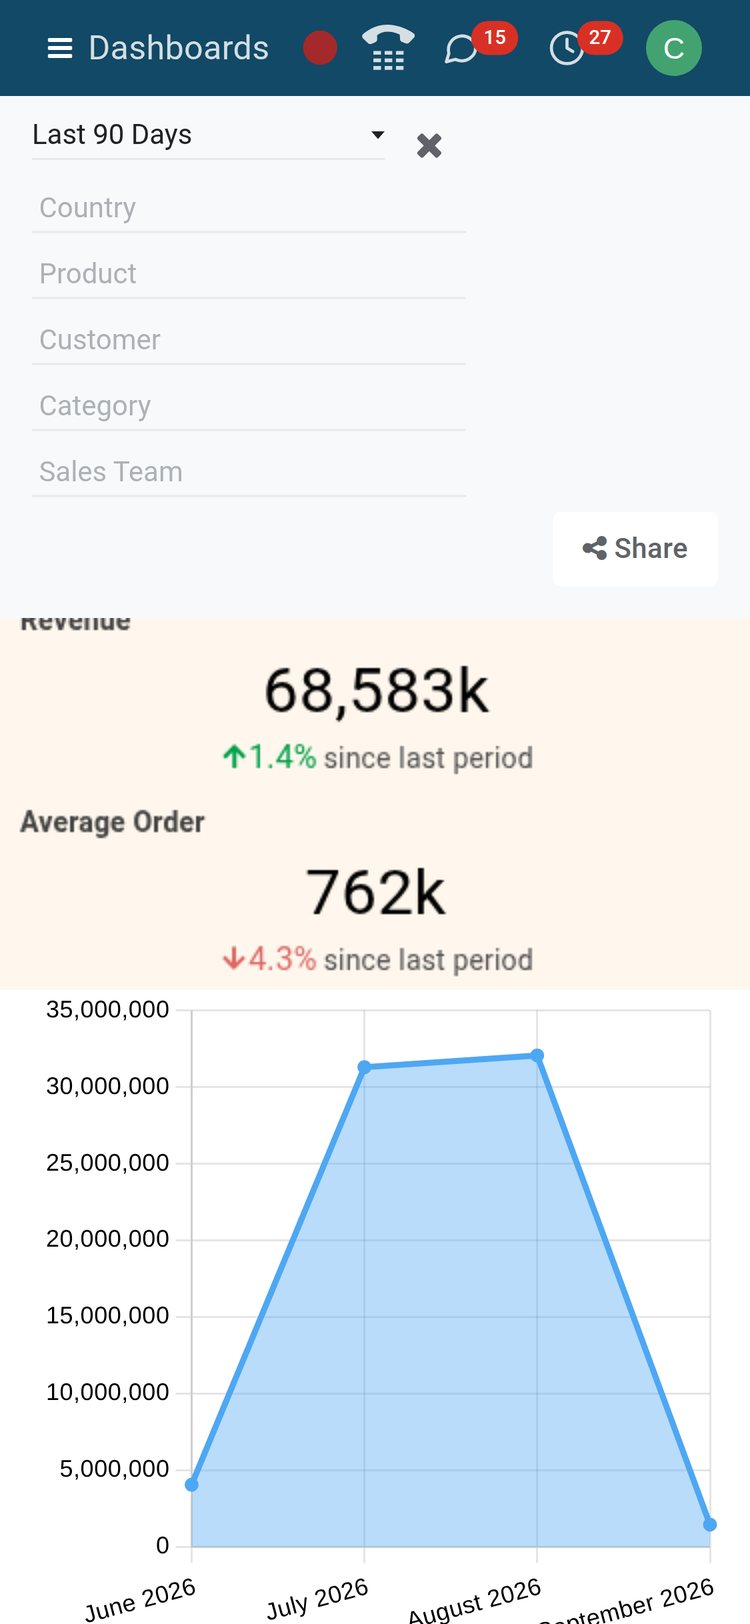Click the 4.3% since last period text
The image size is (750, 1624).
click(377, 960)
